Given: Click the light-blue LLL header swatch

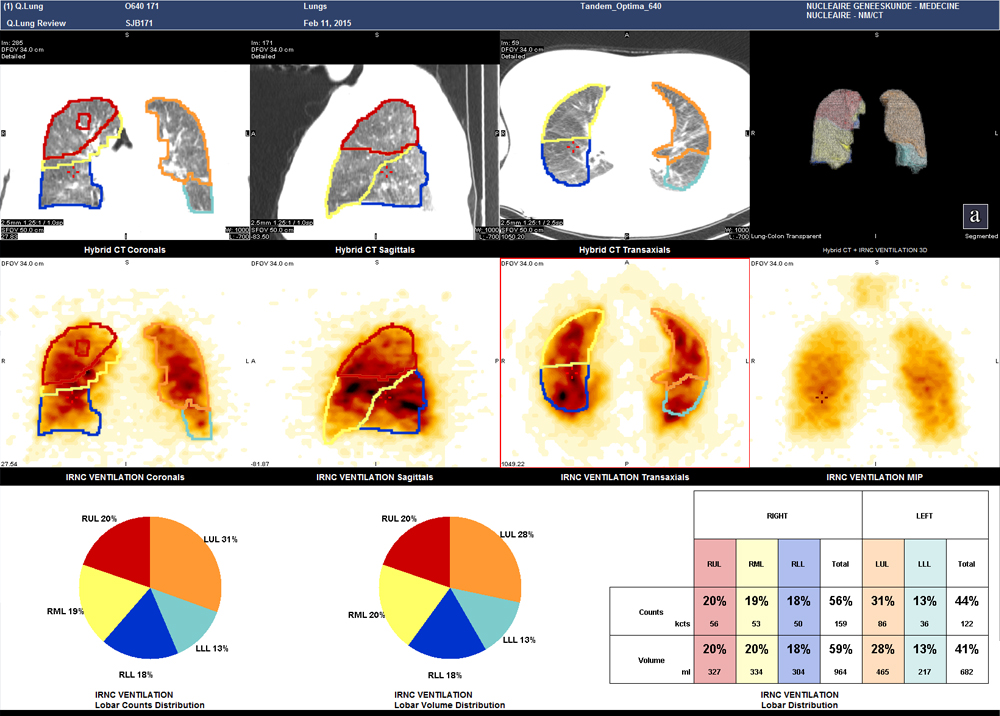Looking at the screenshot, I should point(925,563).
